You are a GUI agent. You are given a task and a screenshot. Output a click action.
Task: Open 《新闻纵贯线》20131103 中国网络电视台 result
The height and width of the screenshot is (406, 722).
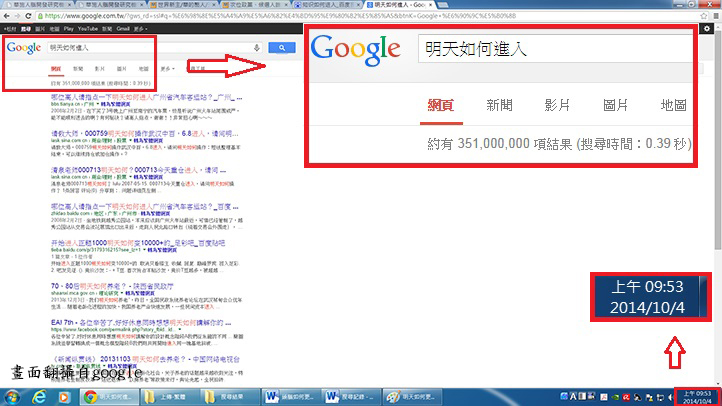pyautogui.click(x=145, y=359)
